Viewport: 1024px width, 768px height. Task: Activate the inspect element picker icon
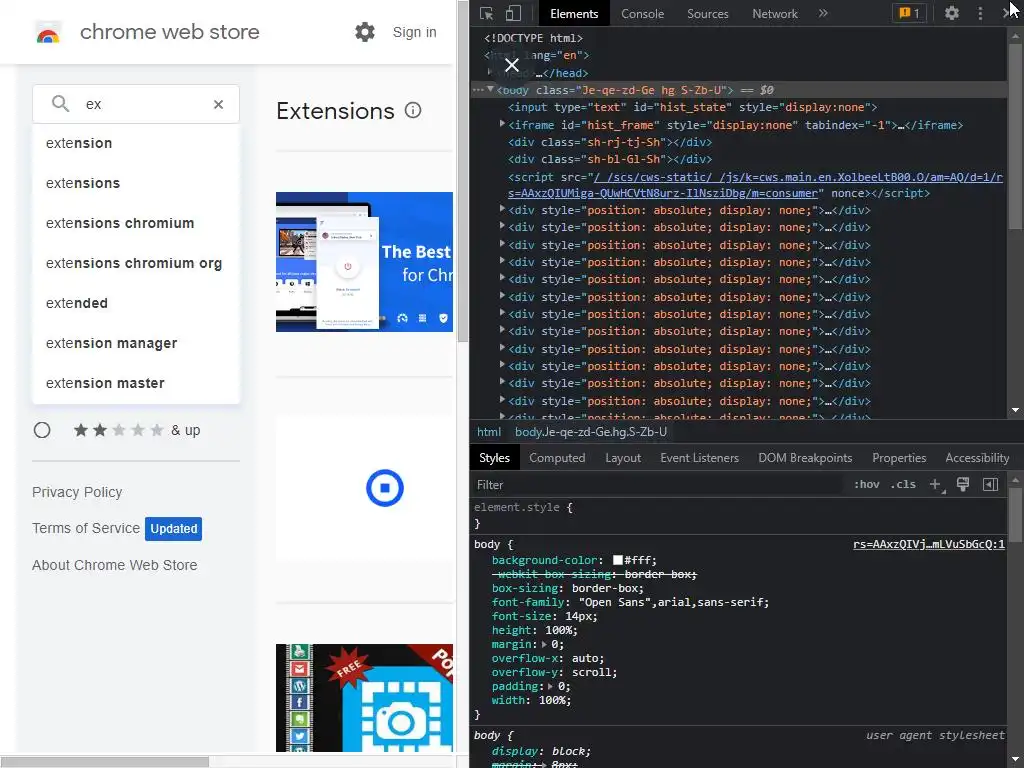point(487,14)
